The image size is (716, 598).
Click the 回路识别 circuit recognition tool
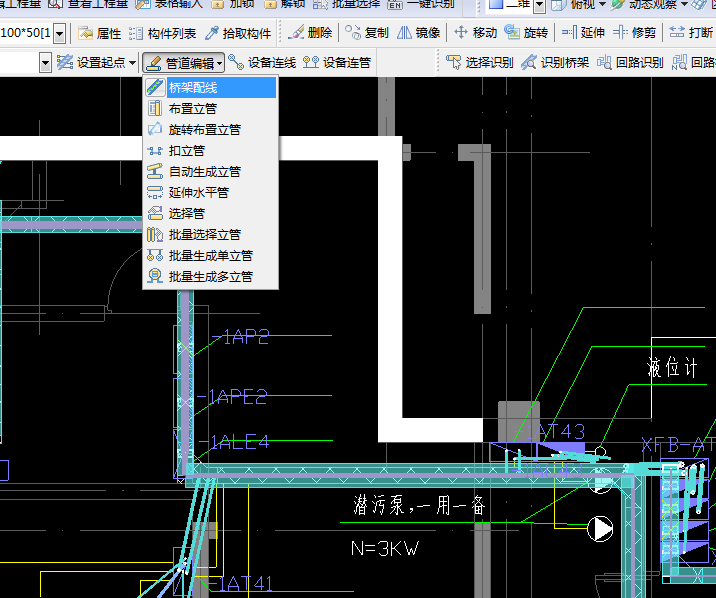[630, 63]
